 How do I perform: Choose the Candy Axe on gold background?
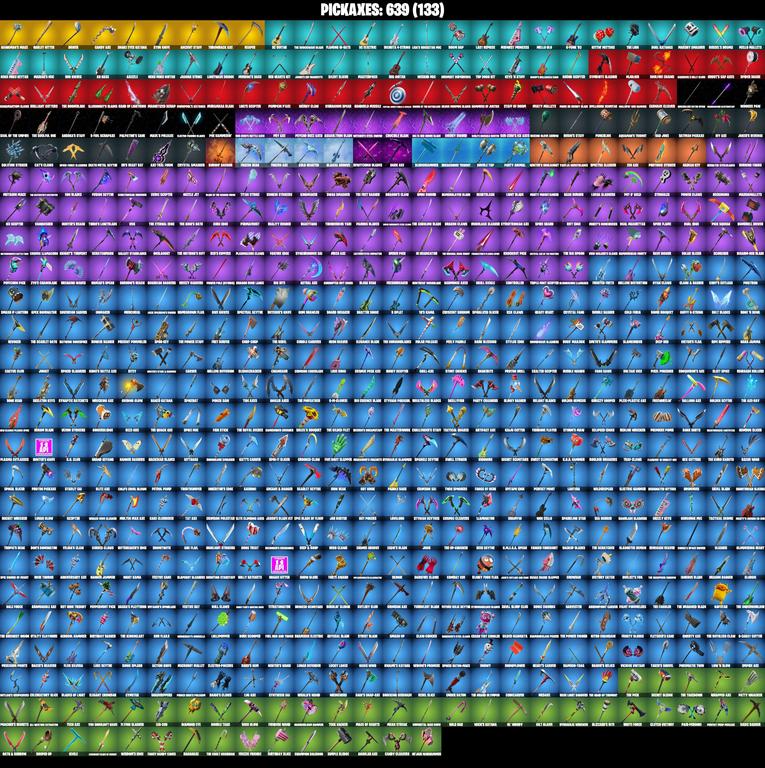103,35
